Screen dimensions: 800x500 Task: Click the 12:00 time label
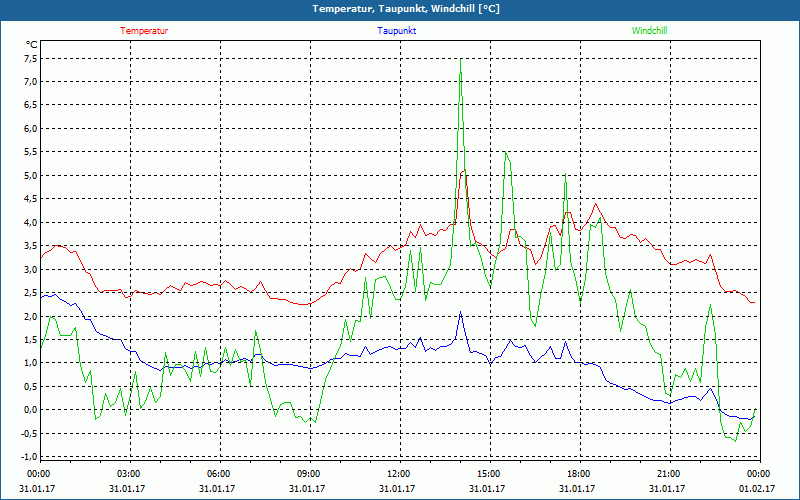click(398, 474)
